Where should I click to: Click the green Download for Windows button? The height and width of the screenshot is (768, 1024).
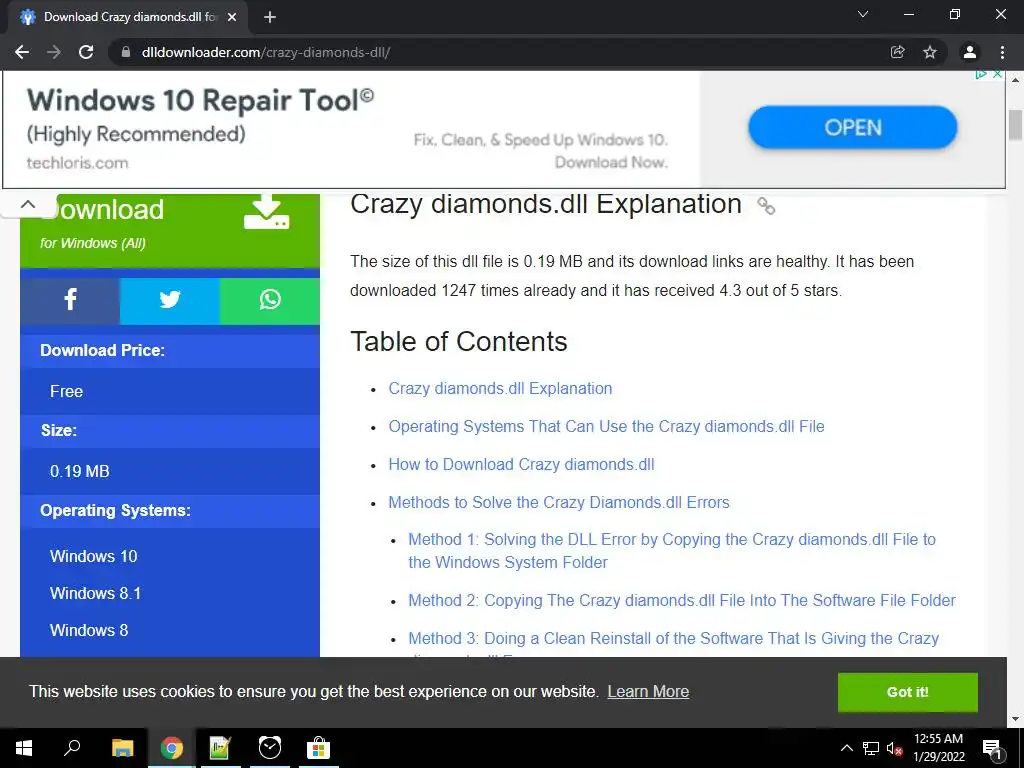(x=170, y=231)
